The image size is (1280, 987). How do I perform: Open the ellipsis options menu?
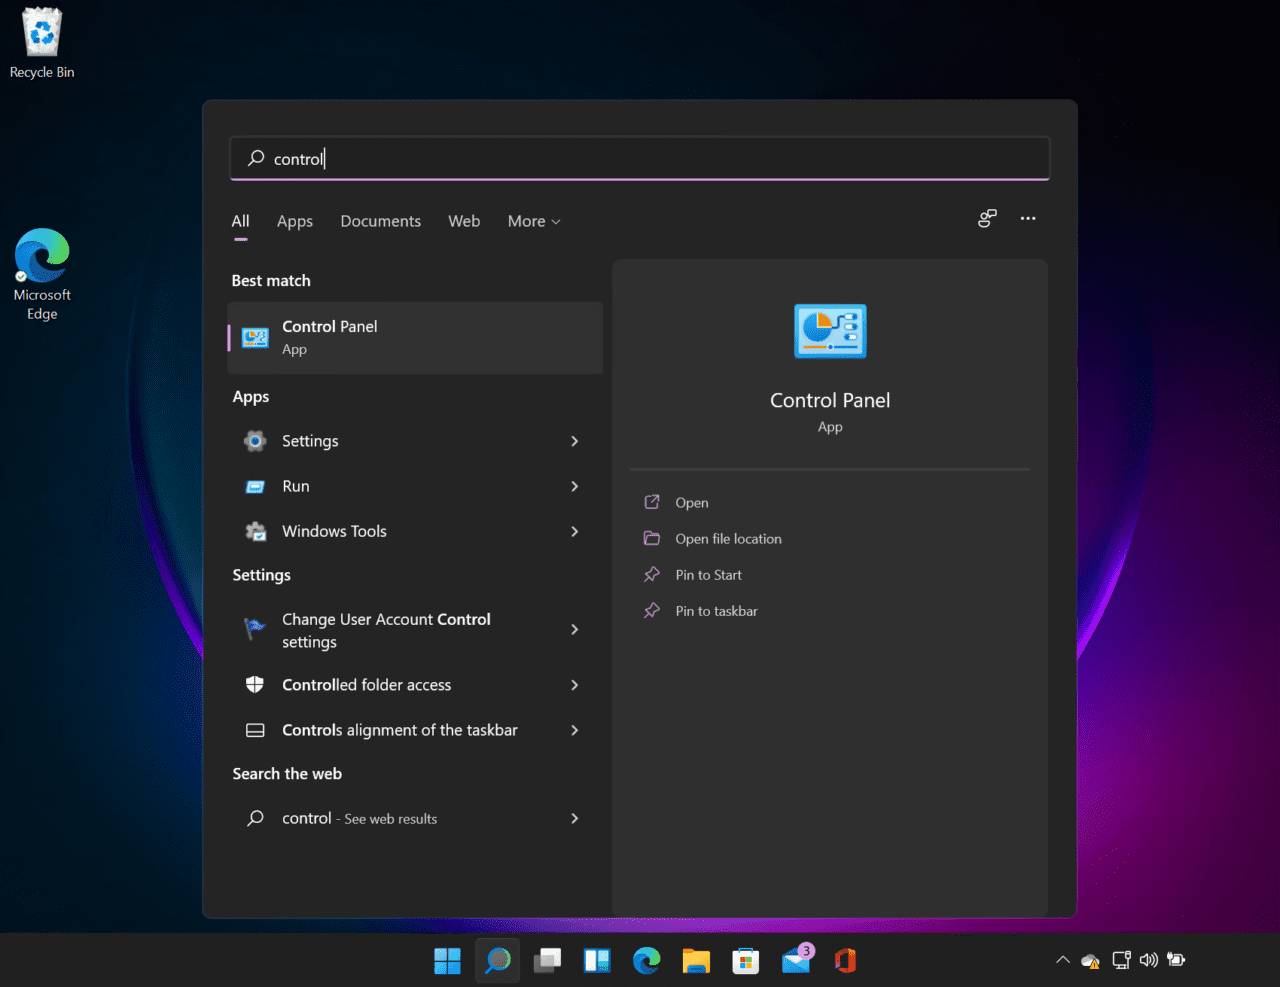click(x=1028, y=218)
